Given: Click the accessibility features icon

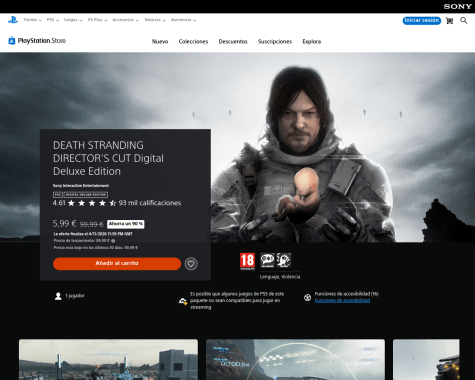Looking at the screenshot, I should [307, 297].
